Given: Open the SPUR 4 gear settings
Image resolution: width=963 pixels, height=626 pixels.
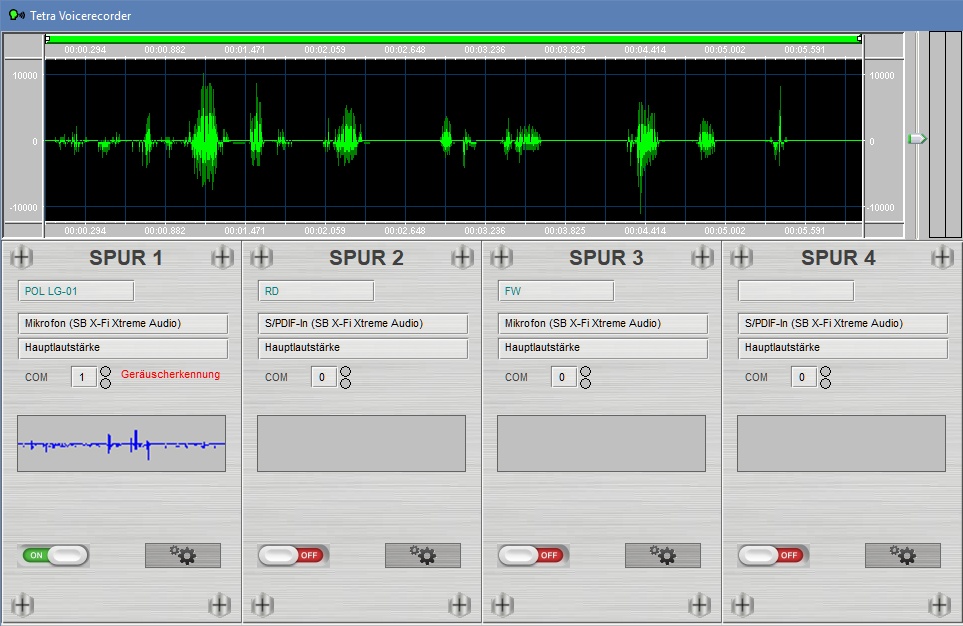Looking at the screenshot, I should [x=903, y=555].
